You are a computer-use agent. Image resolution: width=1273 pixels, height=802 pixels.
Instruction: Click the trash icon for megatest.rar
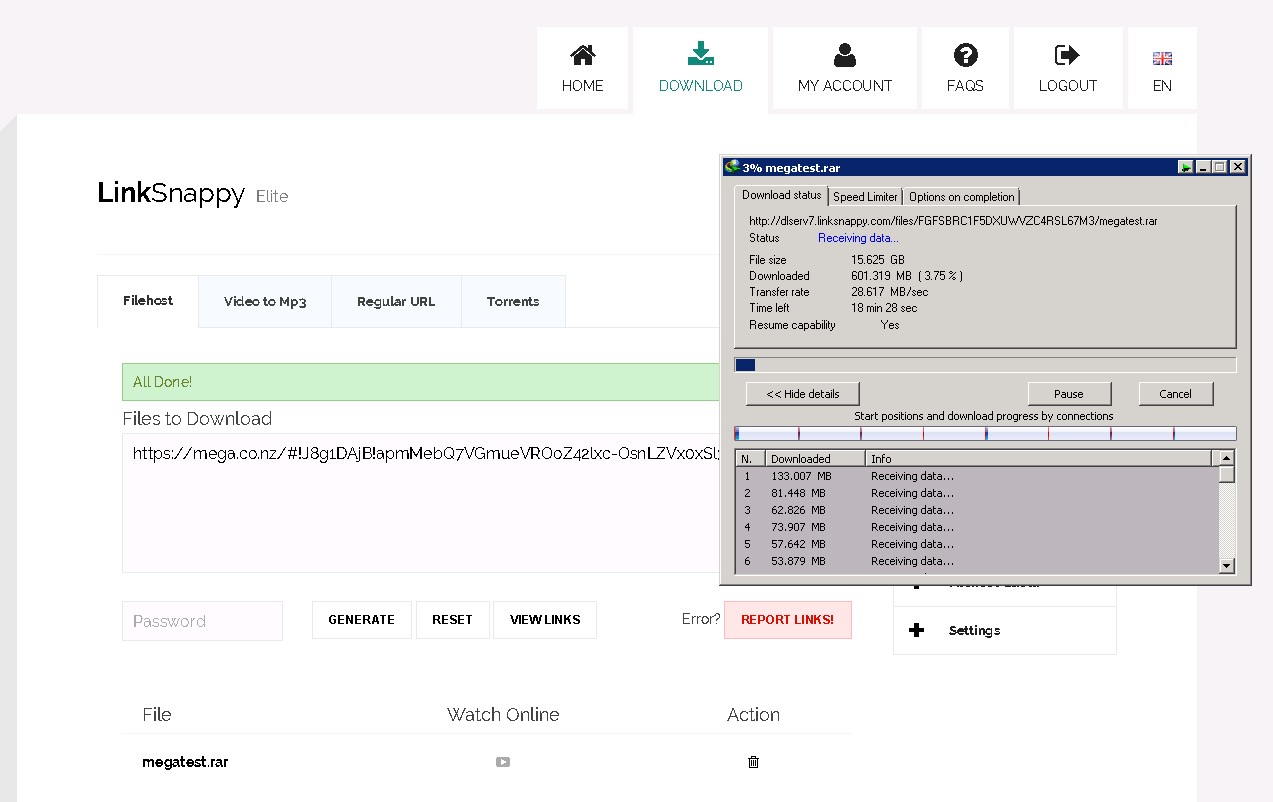pos(753,762)
